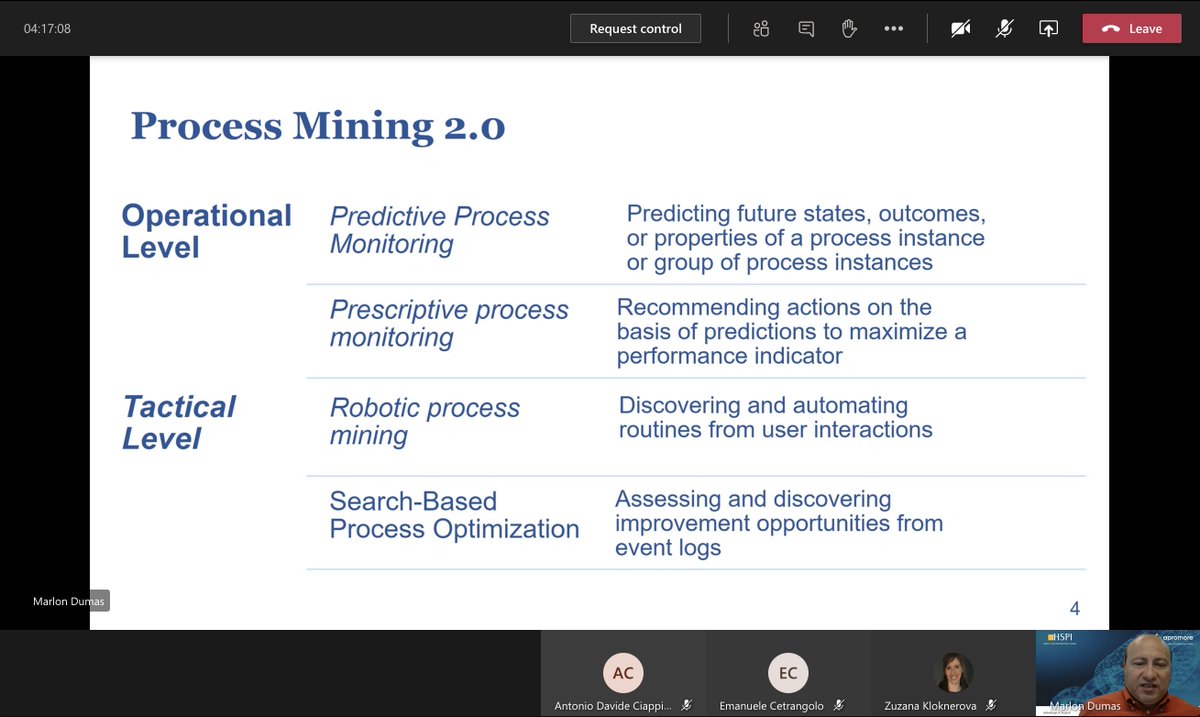
Task: Click Zuzana Kloknerova's profile photo
Action: point(953,673)
